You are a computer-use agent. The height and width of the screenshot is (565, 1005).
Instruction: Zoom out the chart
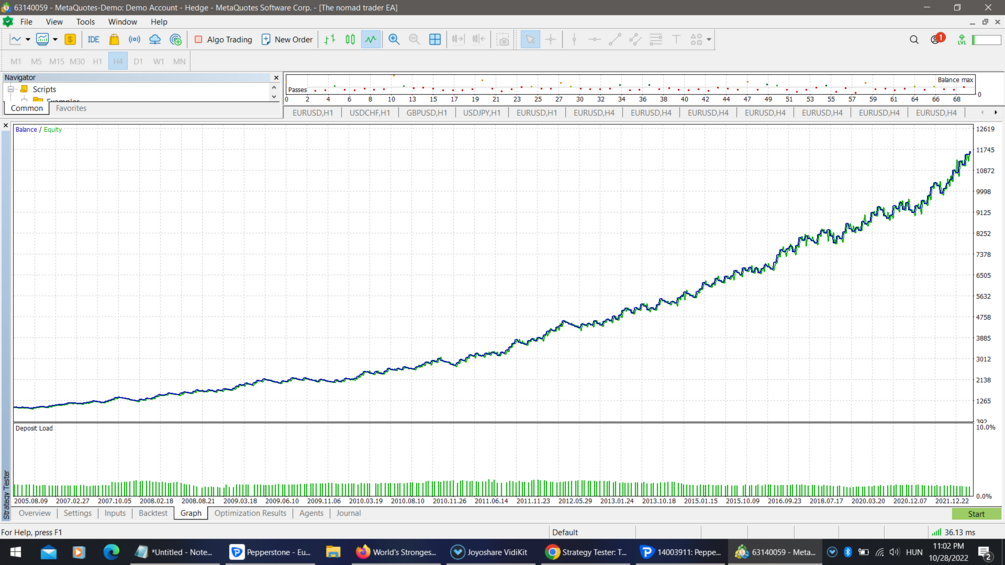(415, 40)
